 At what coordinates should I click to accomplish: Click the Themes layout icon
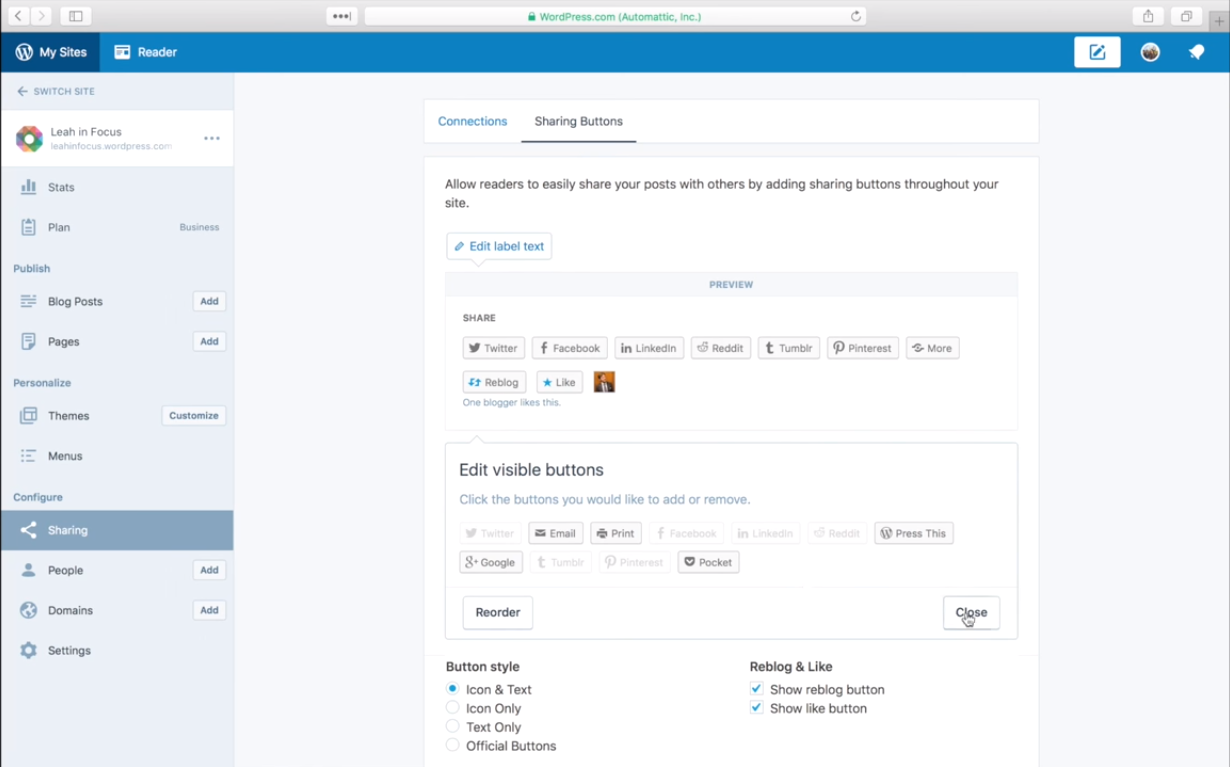pyautogui.click(x=28, y=415)
